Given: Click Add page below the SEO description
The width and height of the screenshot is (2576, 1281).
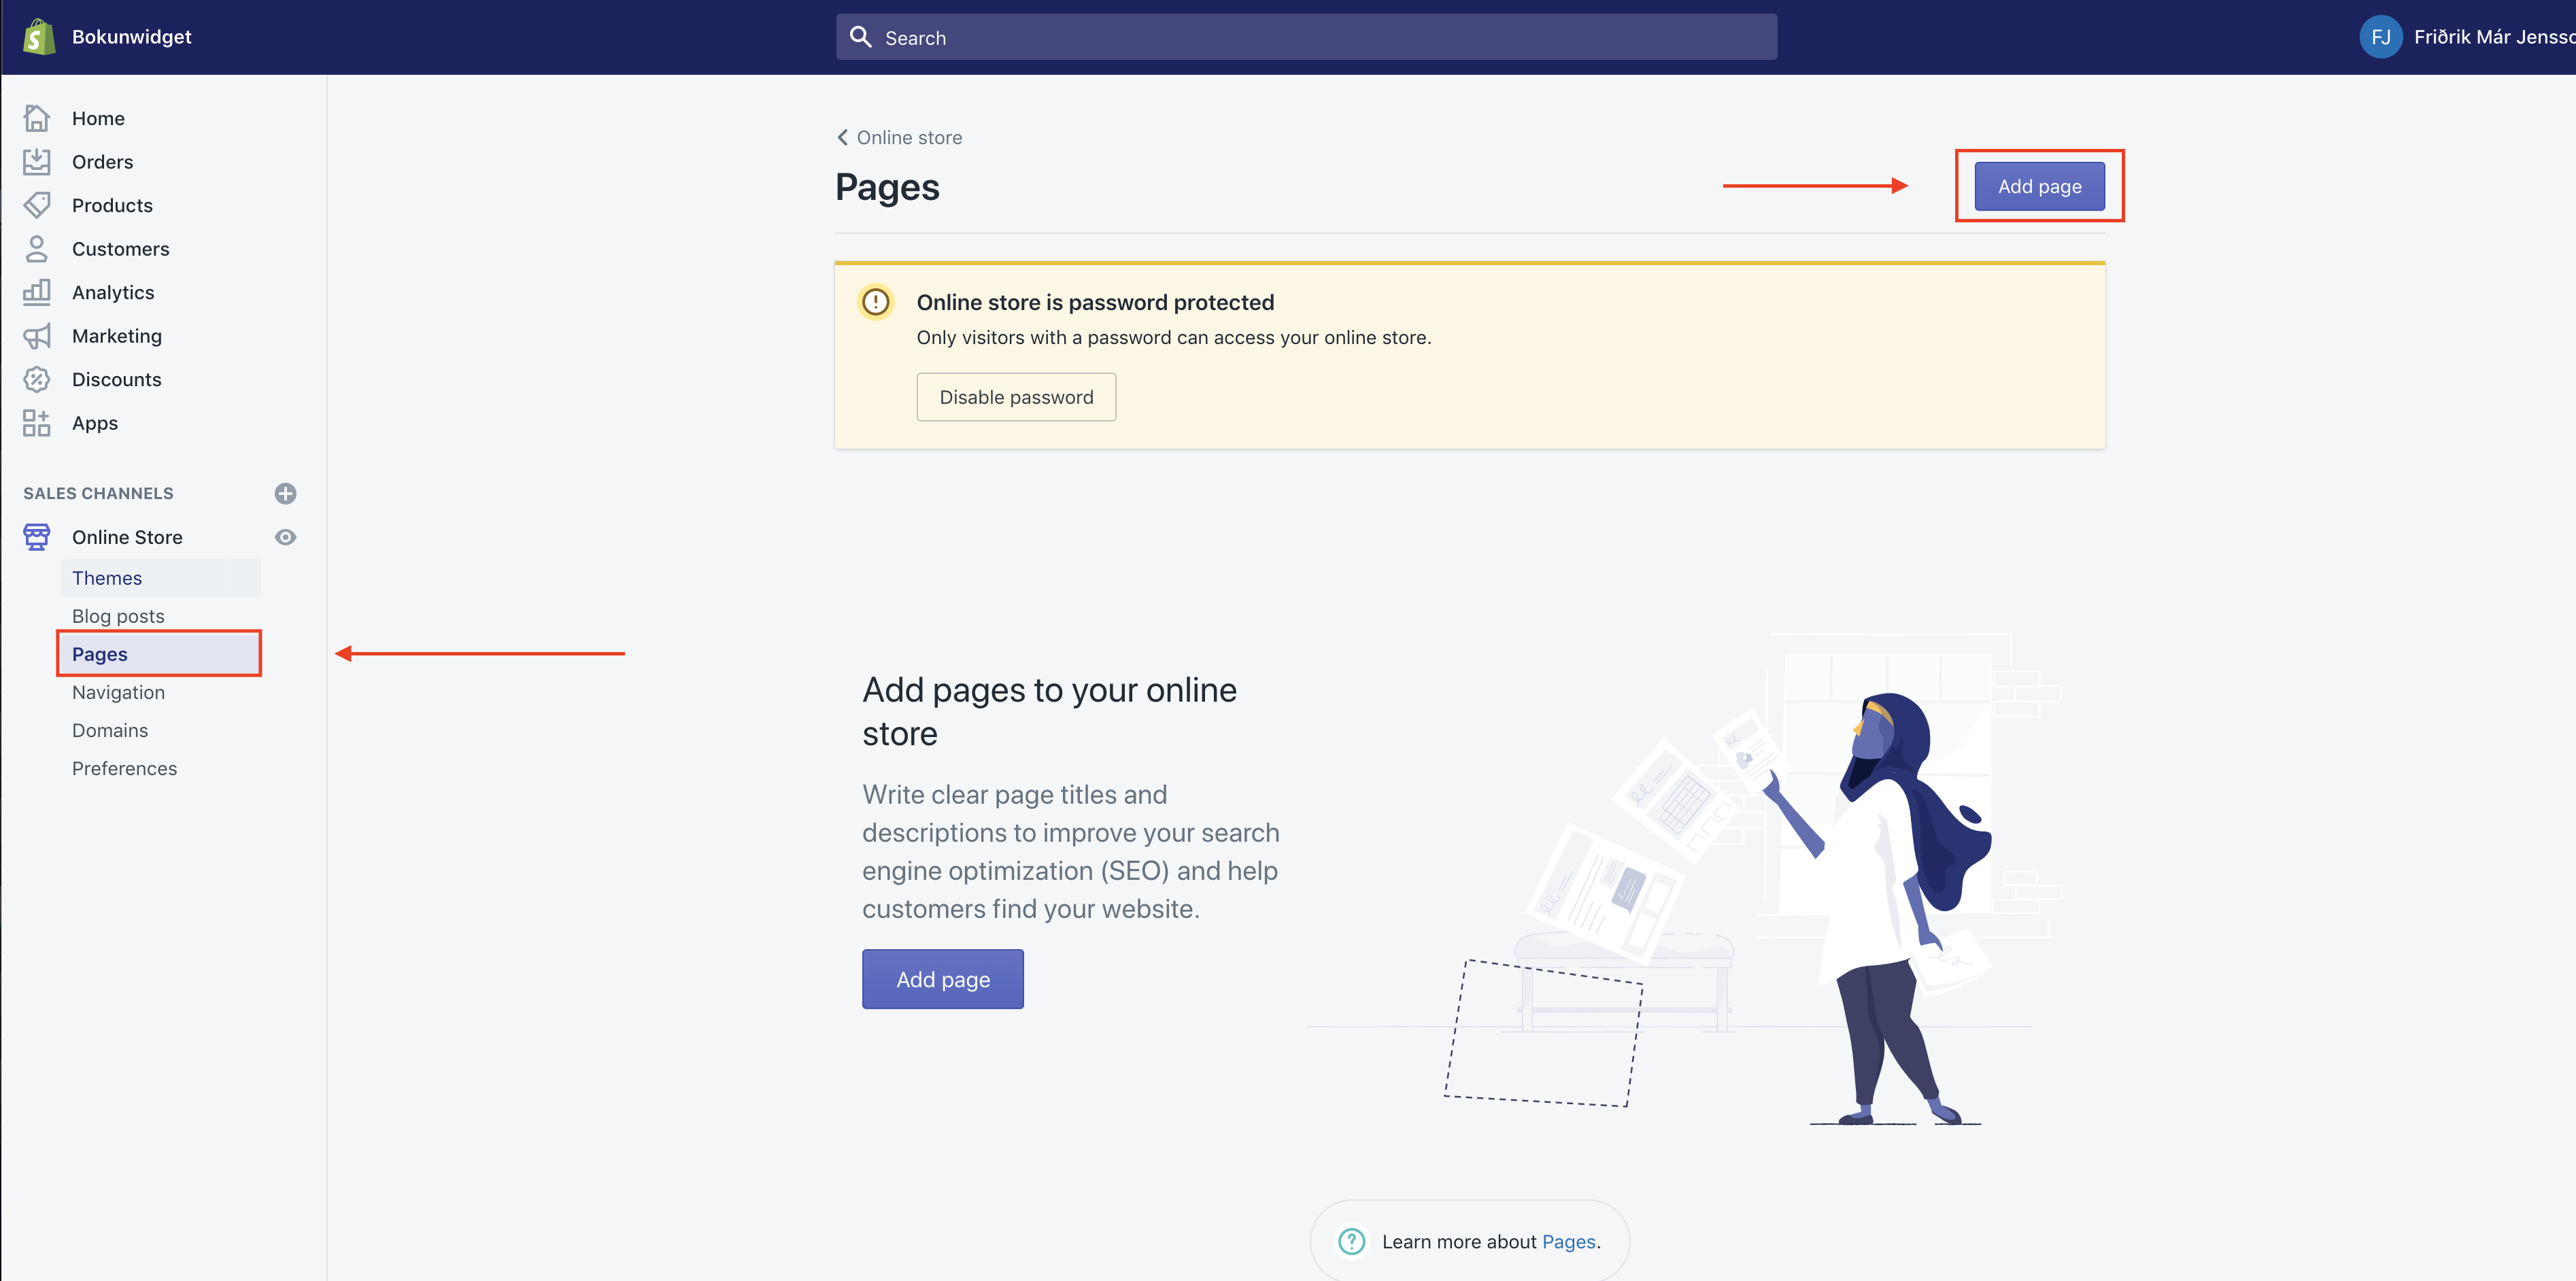Looking at the screenshot, I should click(x=942, y=979).
